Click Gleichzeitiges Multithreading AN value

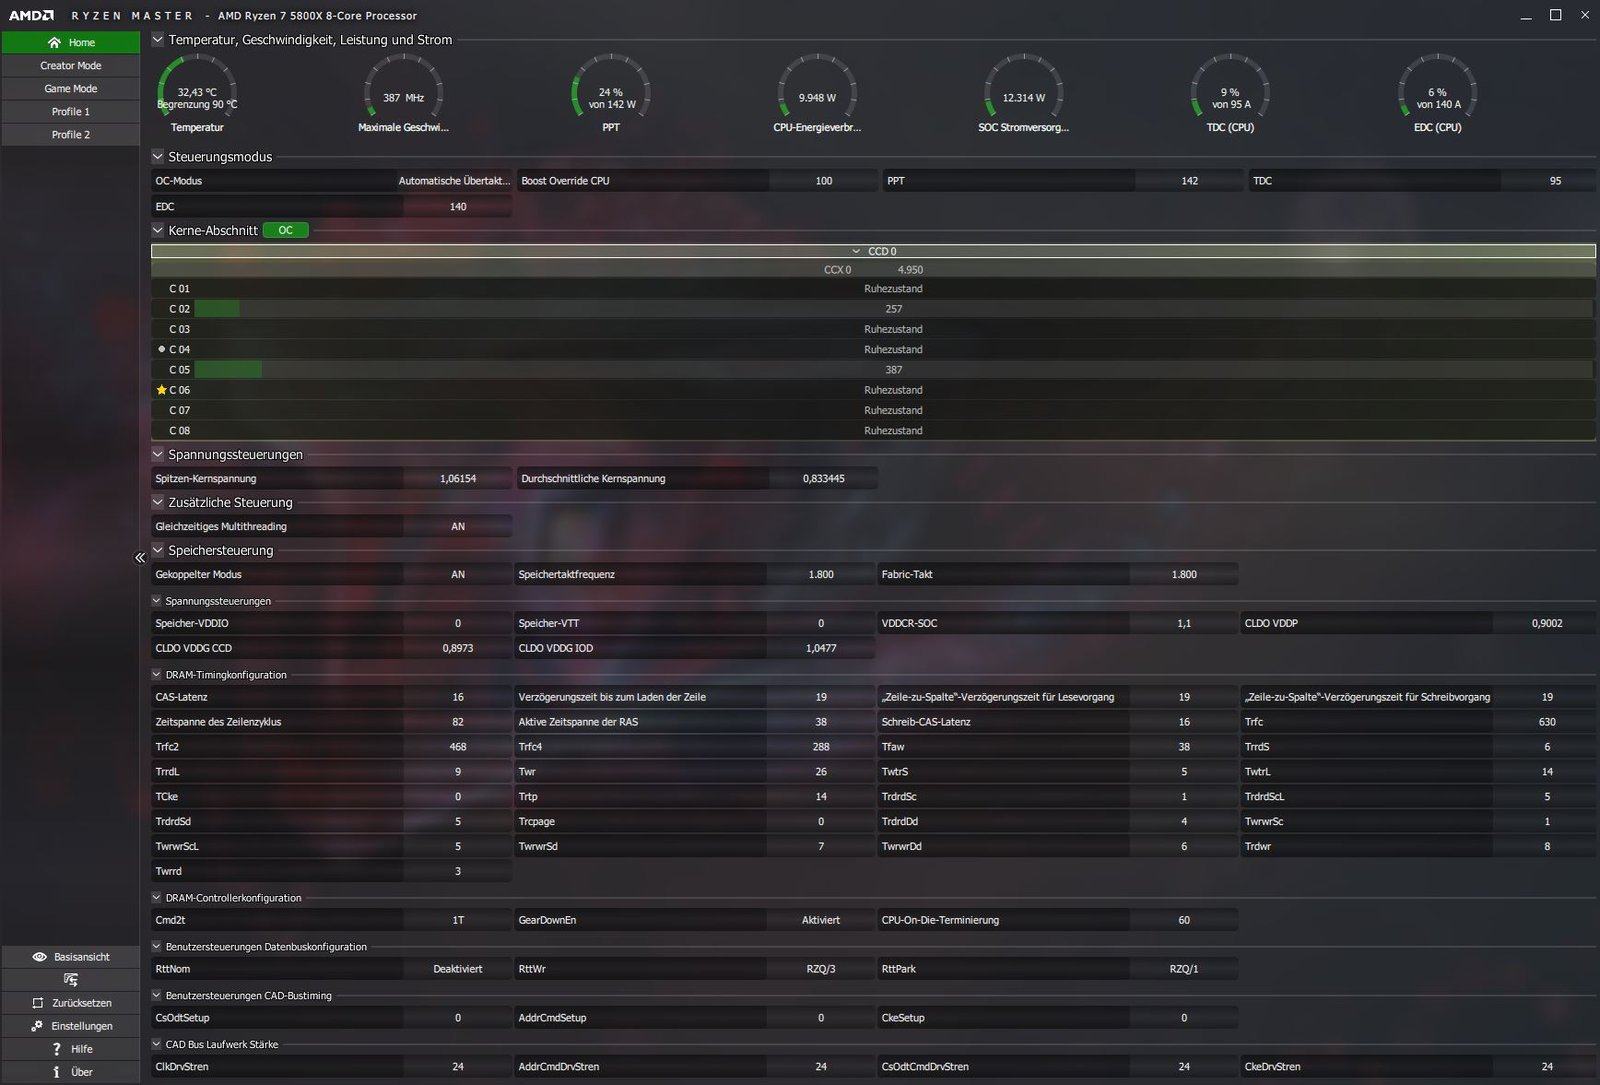(x=458, y=527)
